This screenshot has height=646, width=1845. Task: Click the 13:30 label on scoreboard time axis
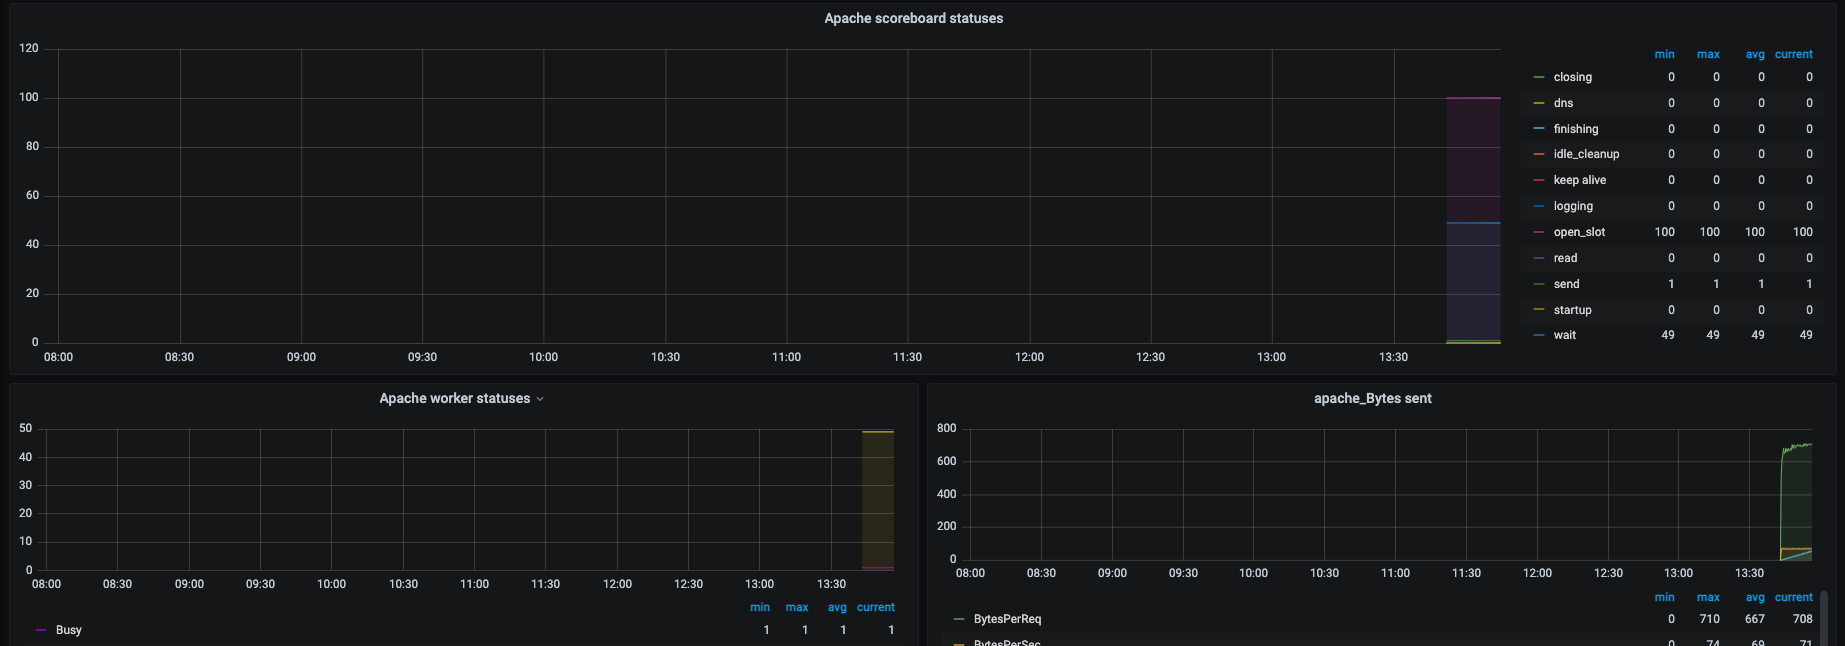pyautogui.click(x=1393, y=357)
